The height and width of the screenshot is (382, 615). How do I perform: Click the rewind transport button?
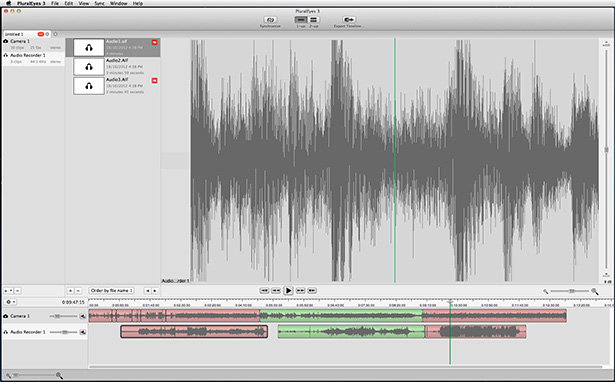point(276,291)
